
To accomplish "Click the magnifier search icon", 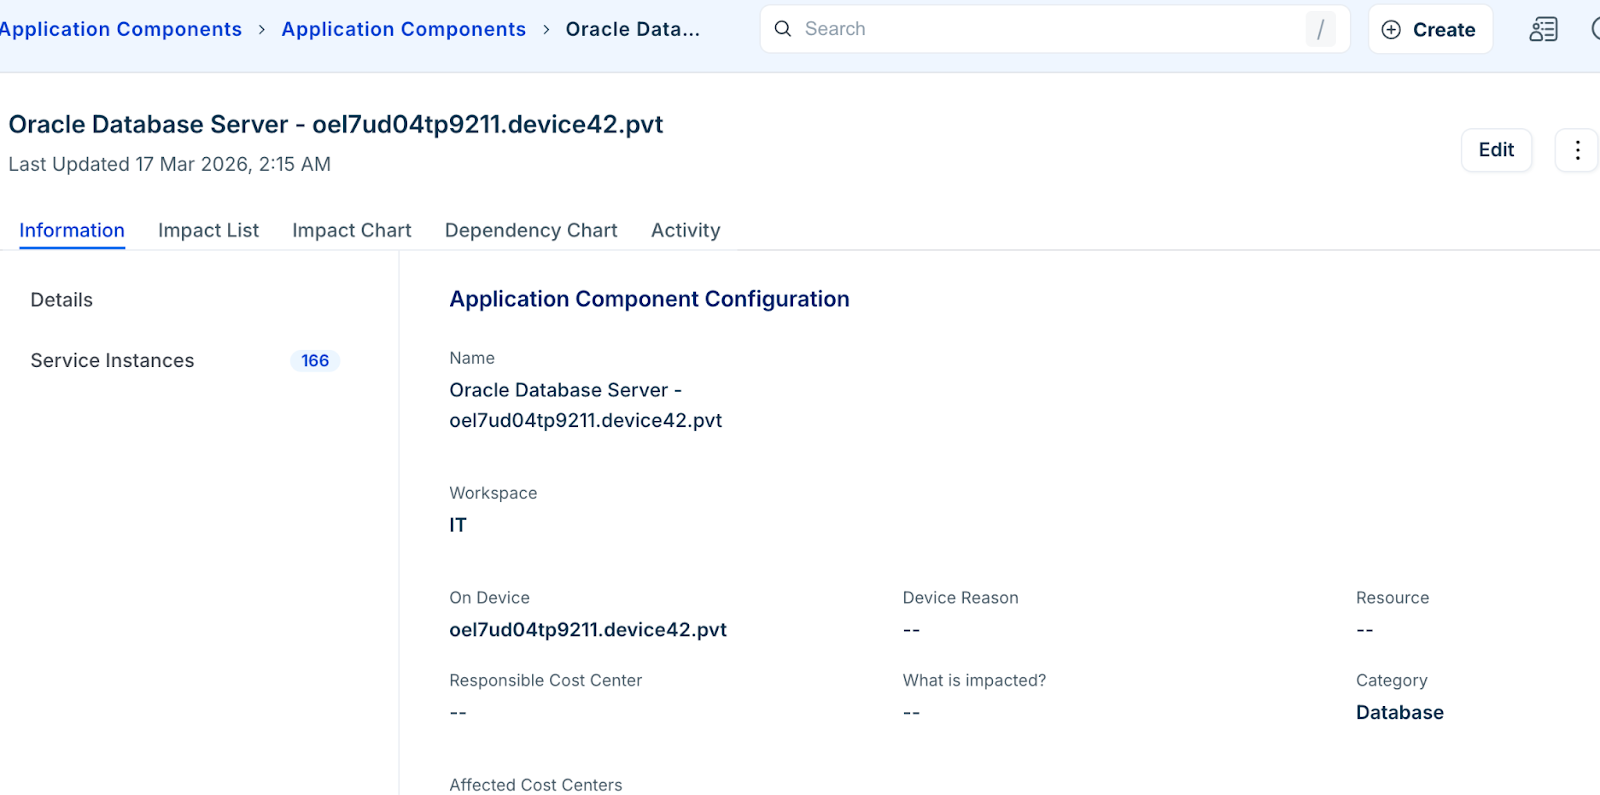I will 783,29.
